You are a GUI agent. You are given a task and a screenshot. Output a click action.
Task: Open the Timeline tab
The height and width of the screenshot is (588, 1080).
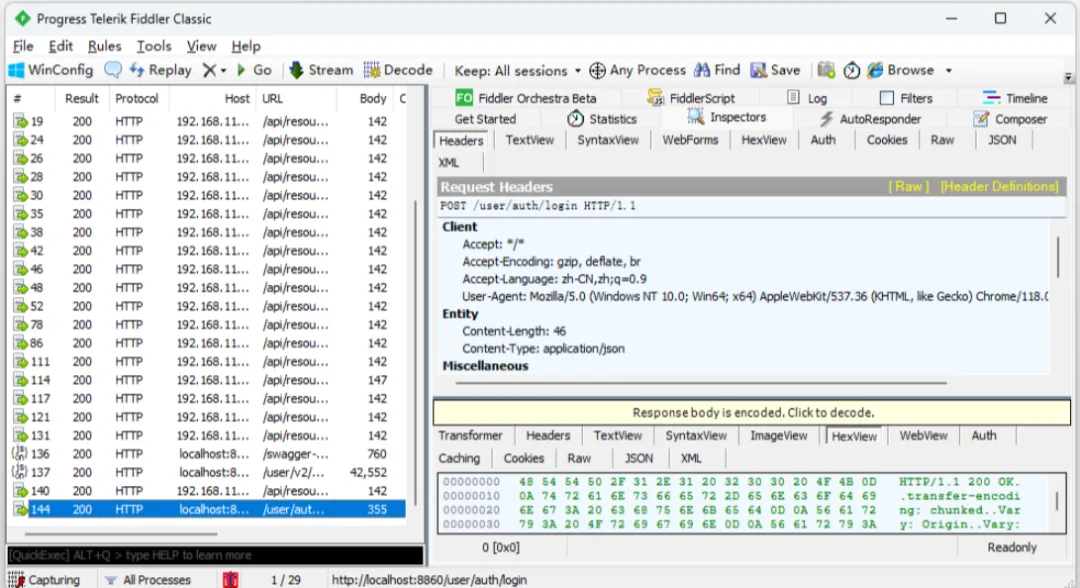coord(1015,98)
